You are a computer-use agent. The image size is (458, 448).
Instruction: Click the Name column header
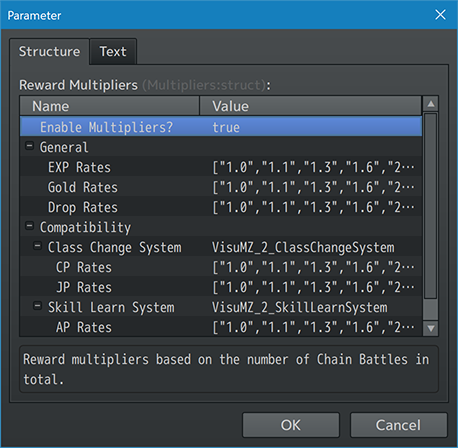click(x=110, y=106)
